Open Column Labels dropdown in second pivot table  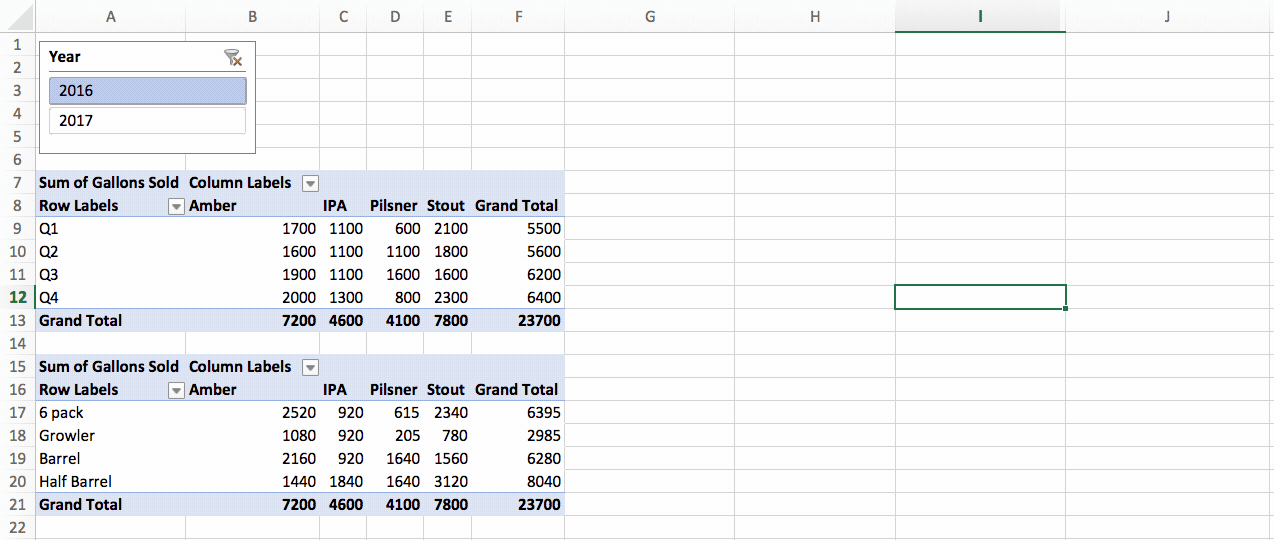click(x=310, y=367)
